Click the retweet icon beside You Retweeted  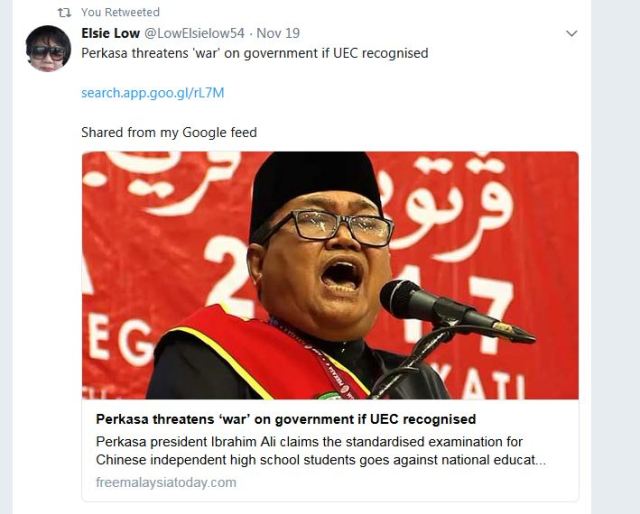pyautogui.click(x=64, y=13)
